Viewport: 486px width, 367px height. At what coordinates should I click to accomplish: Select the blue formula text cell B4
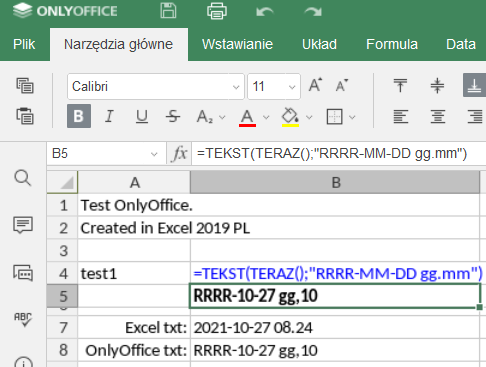335,273
